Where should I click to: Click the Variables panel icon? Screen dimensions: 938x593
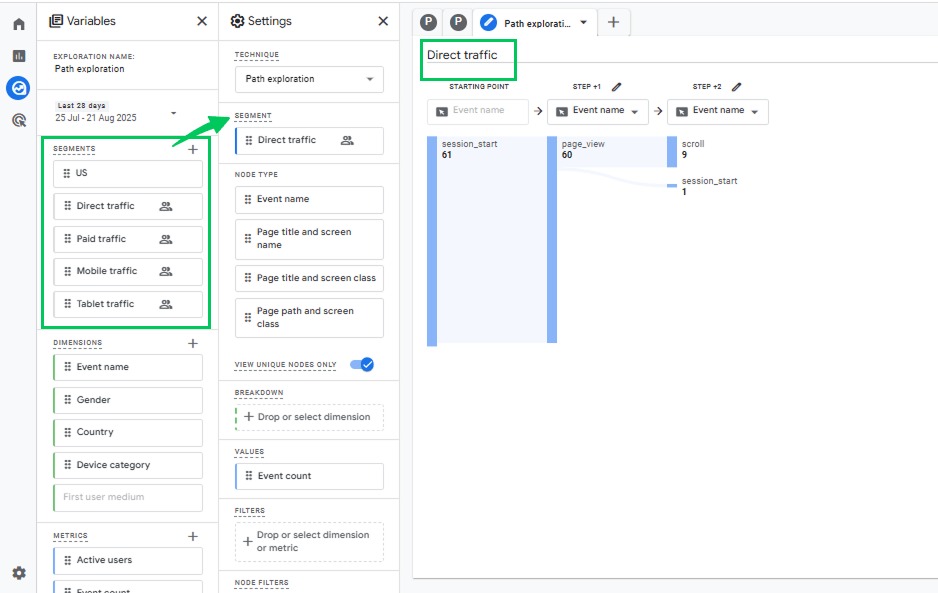point(56,21)
